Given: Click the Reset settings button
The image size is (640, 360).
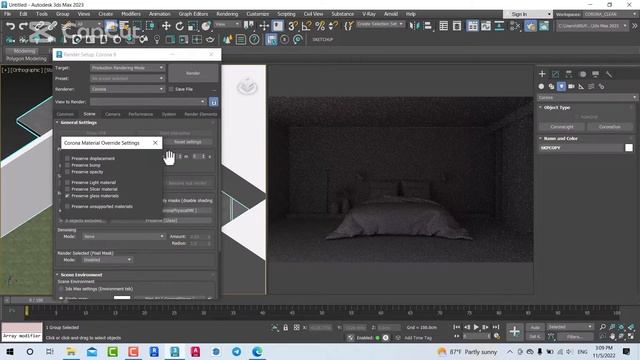Looking at the screenshot, I should pos(188,142).
